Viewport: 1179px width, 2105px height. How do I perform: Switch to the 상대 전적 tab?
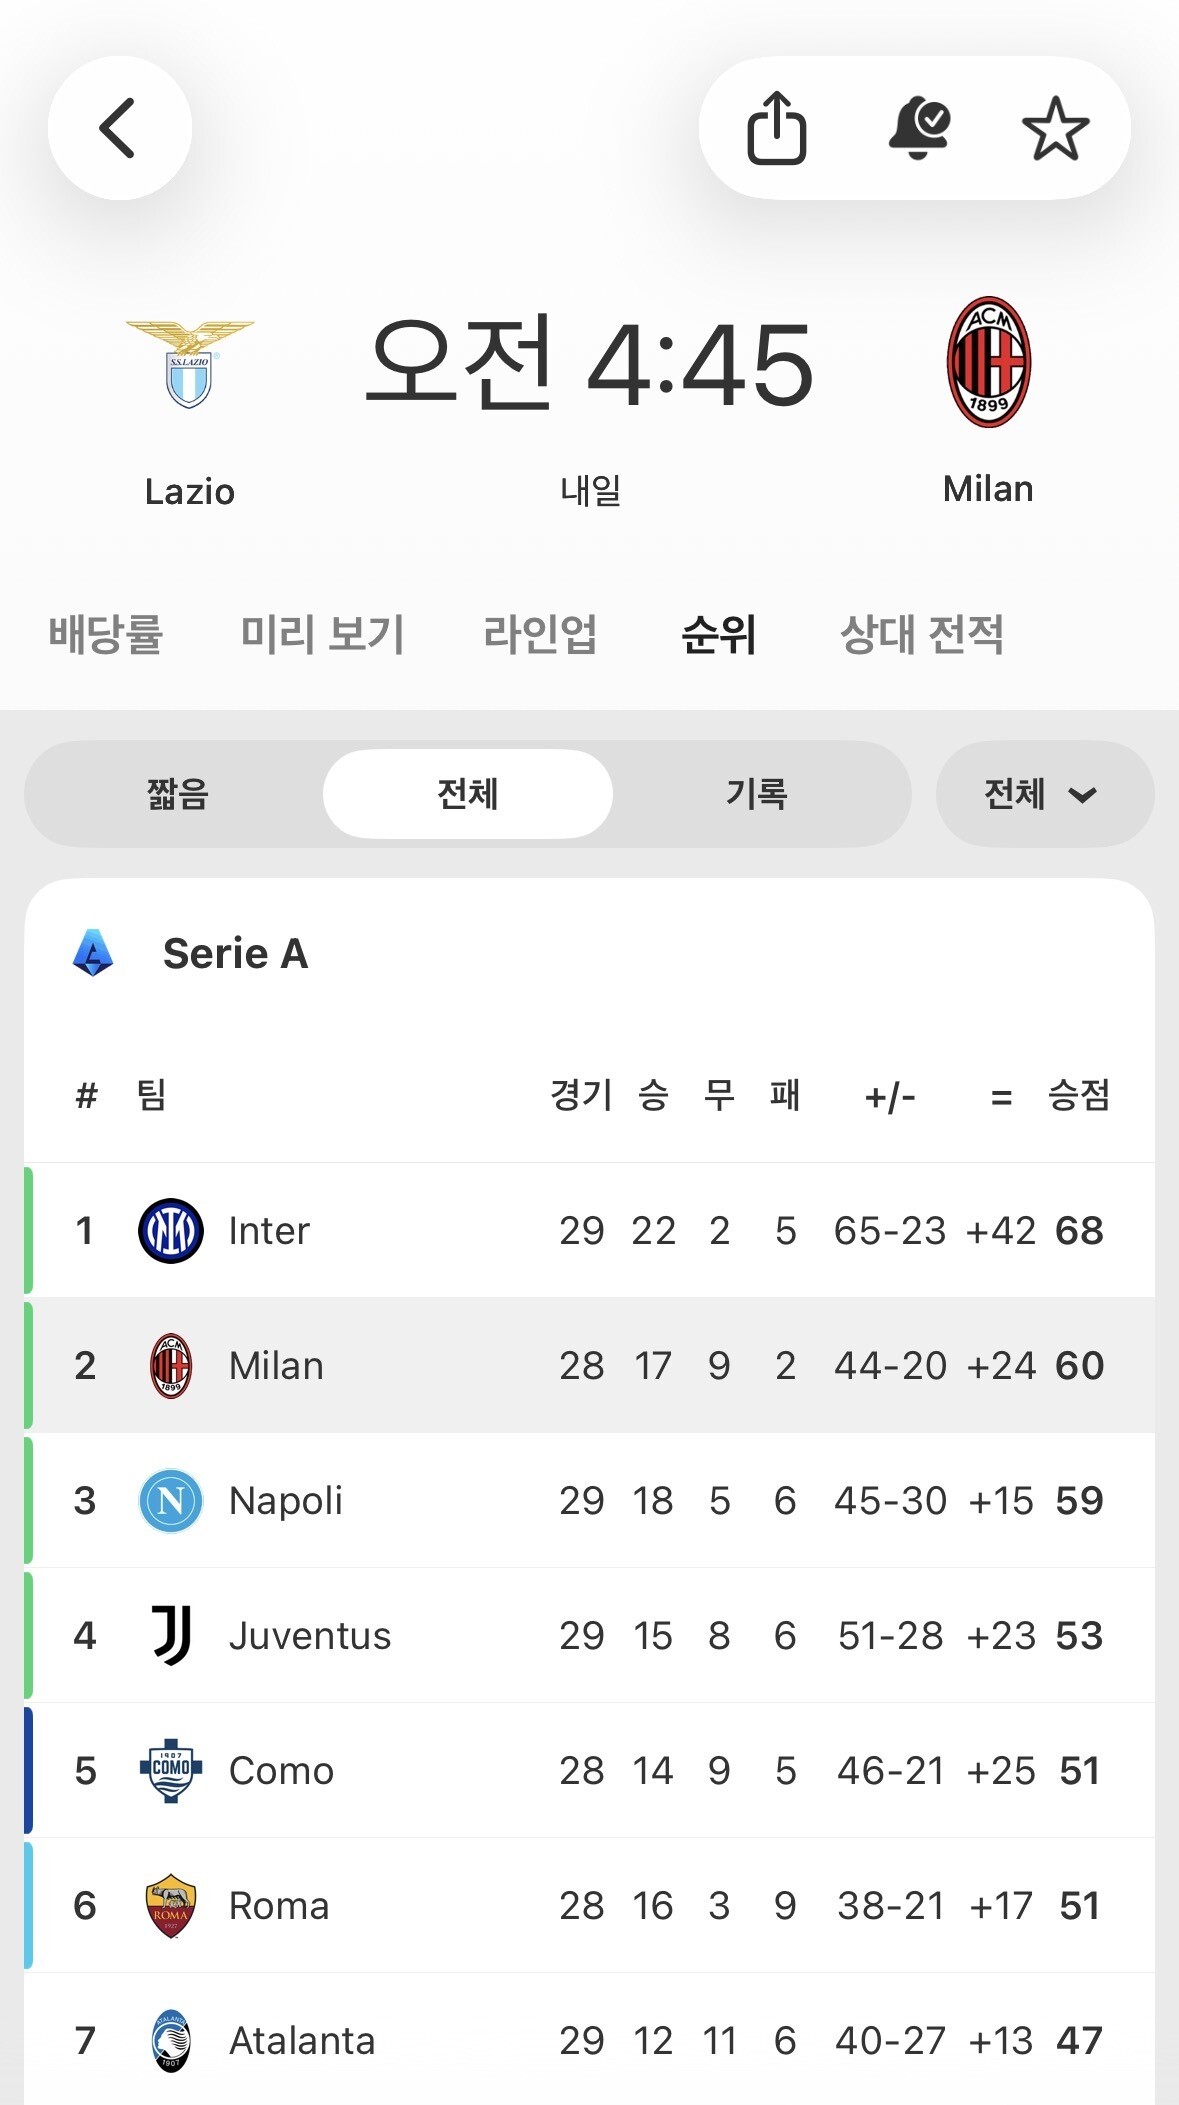(x=921, y=634)
